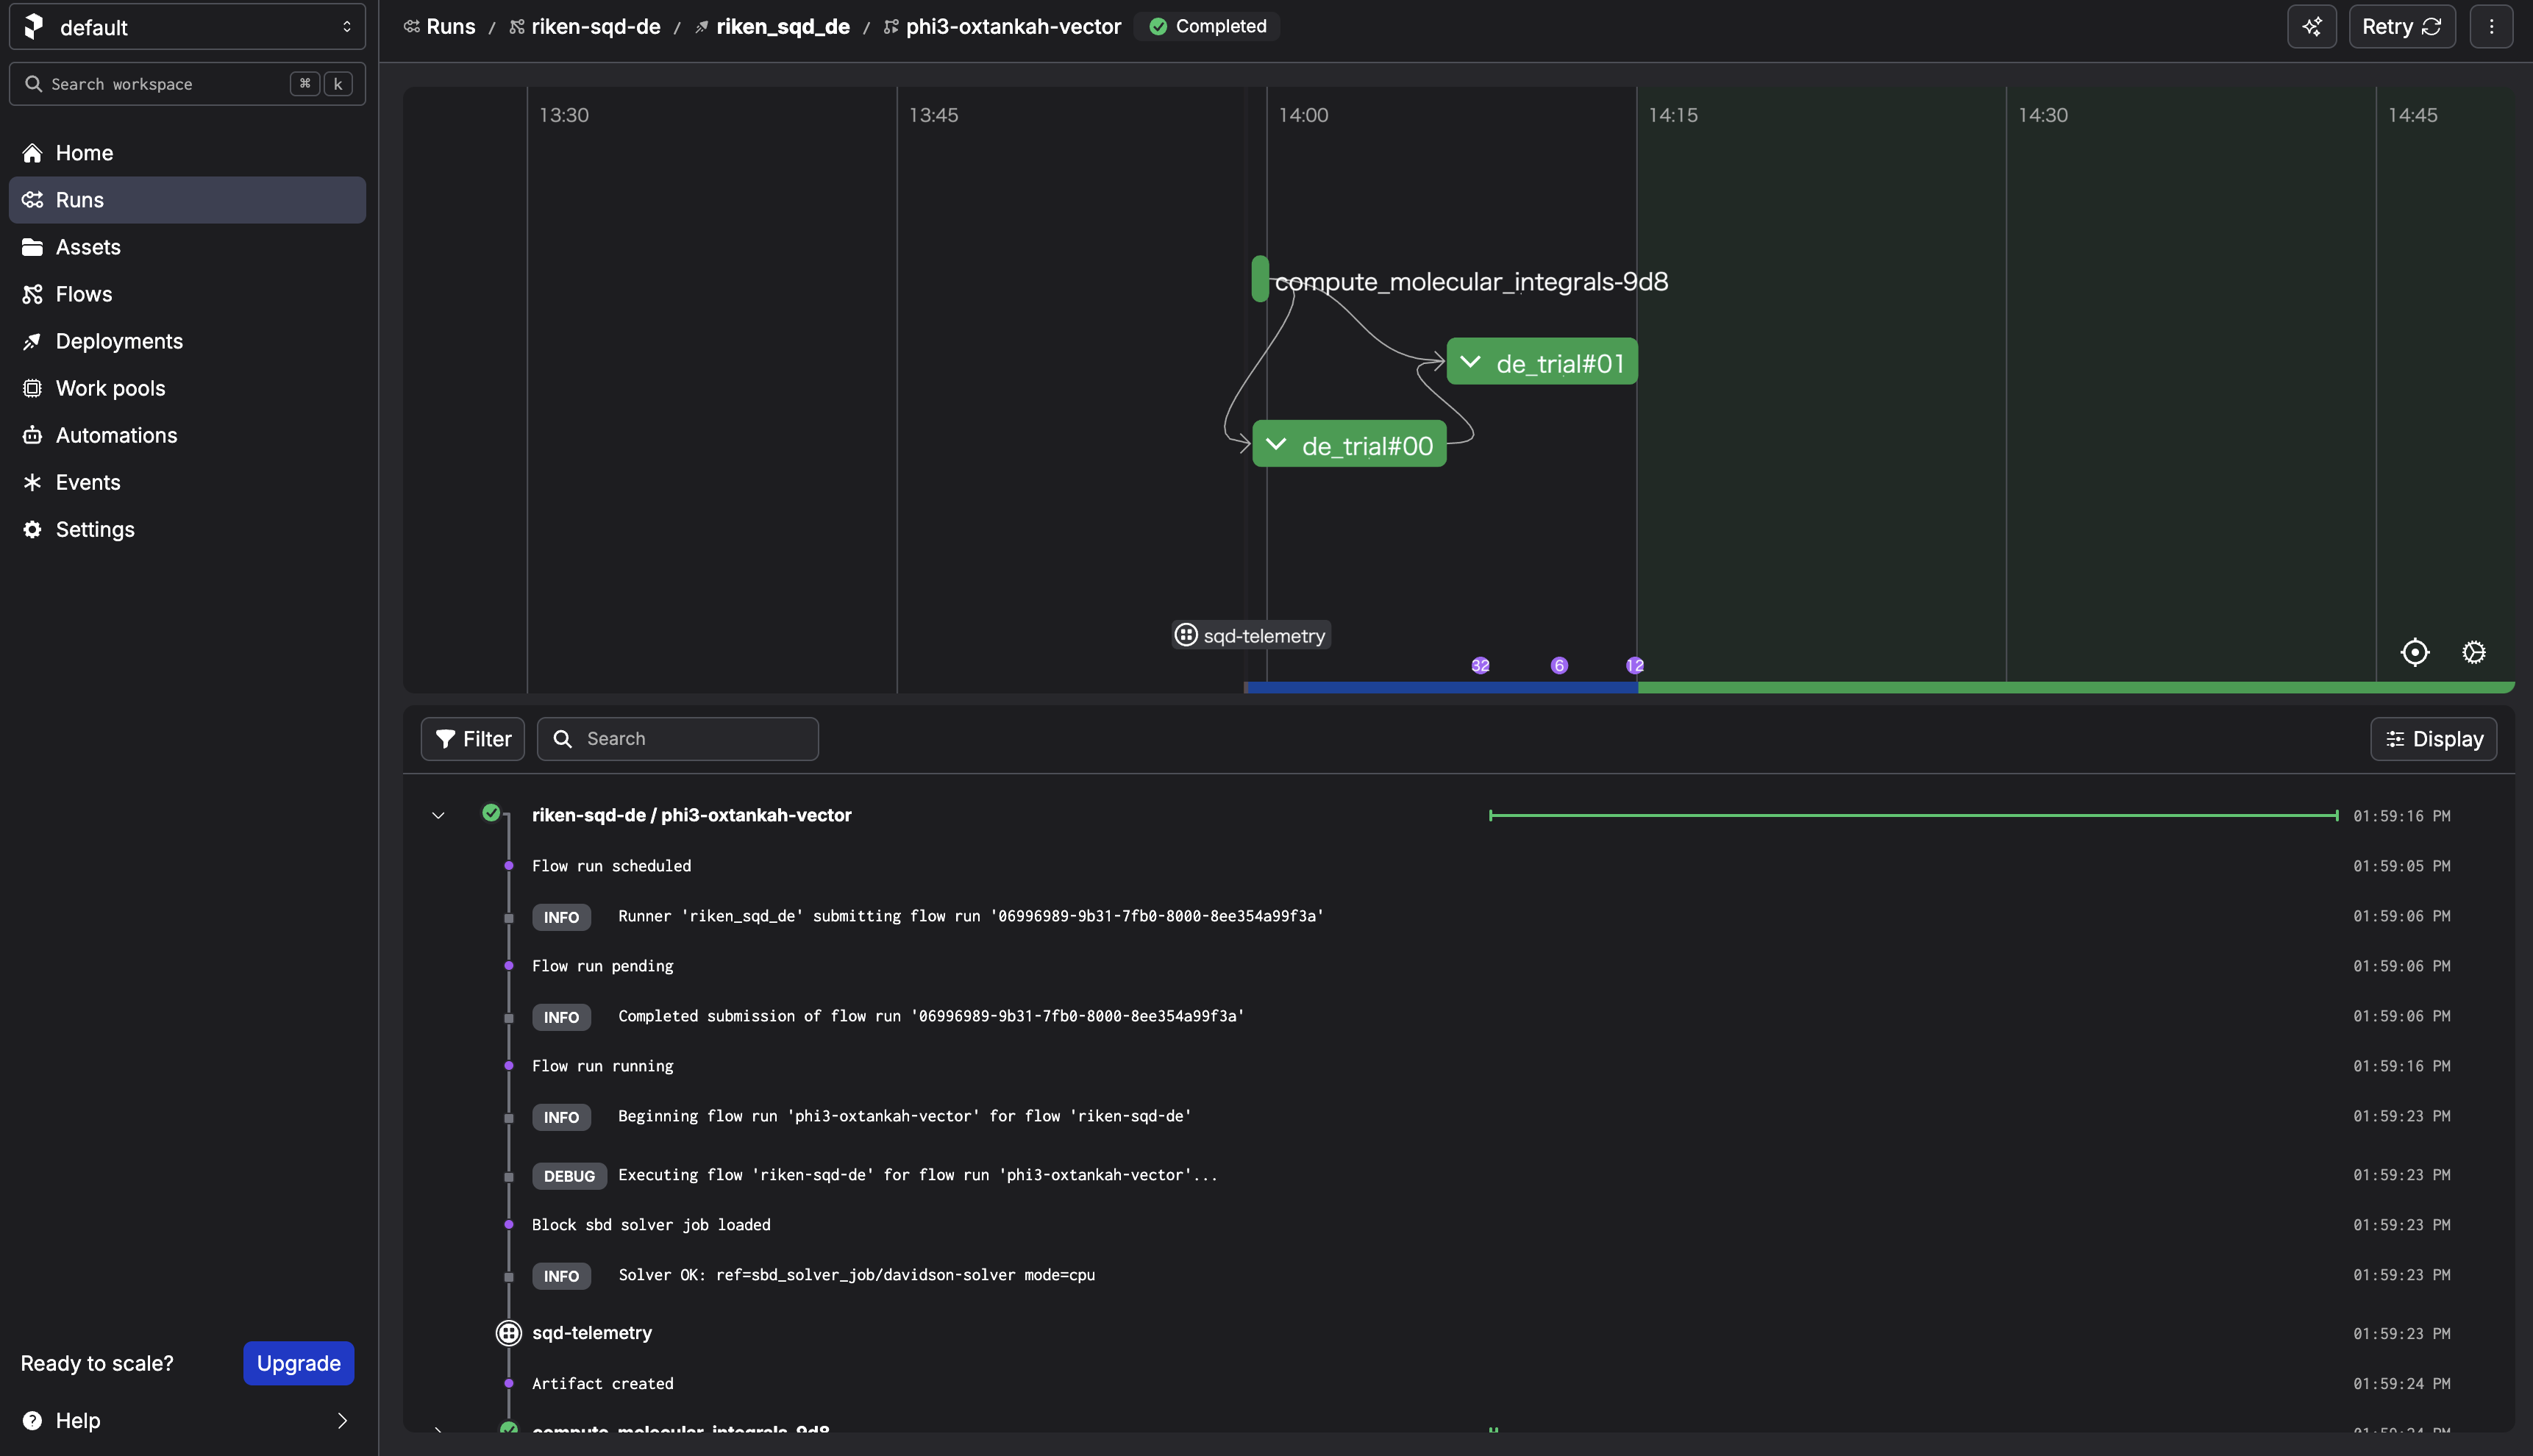Click the AI sparkle icon button
This screenshot has width=2533, height=1456.
coord(2311,27)
